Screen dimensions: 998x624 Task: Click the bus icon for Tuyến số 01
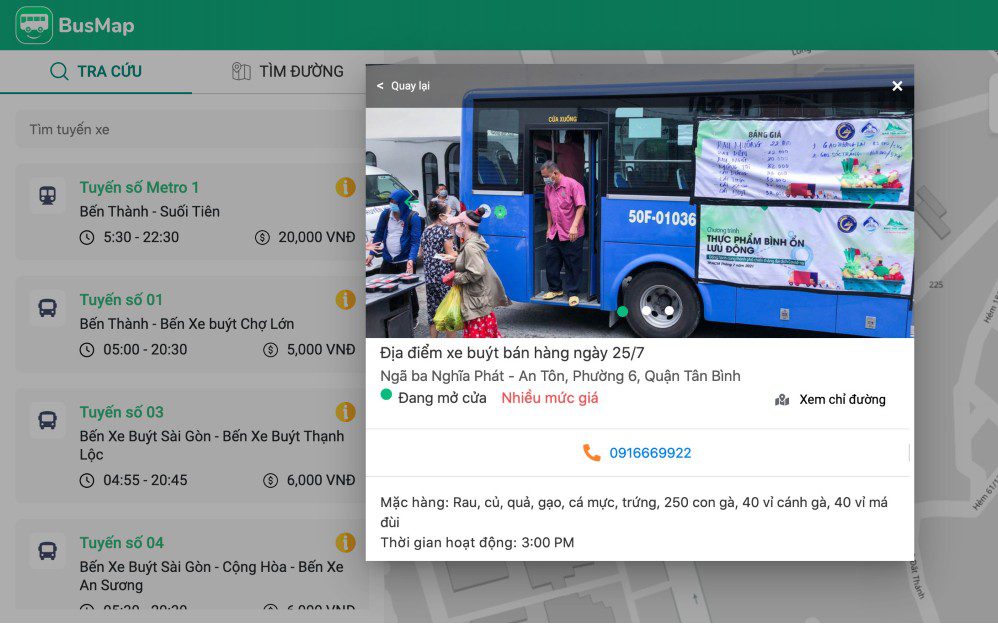coord(47,308)
